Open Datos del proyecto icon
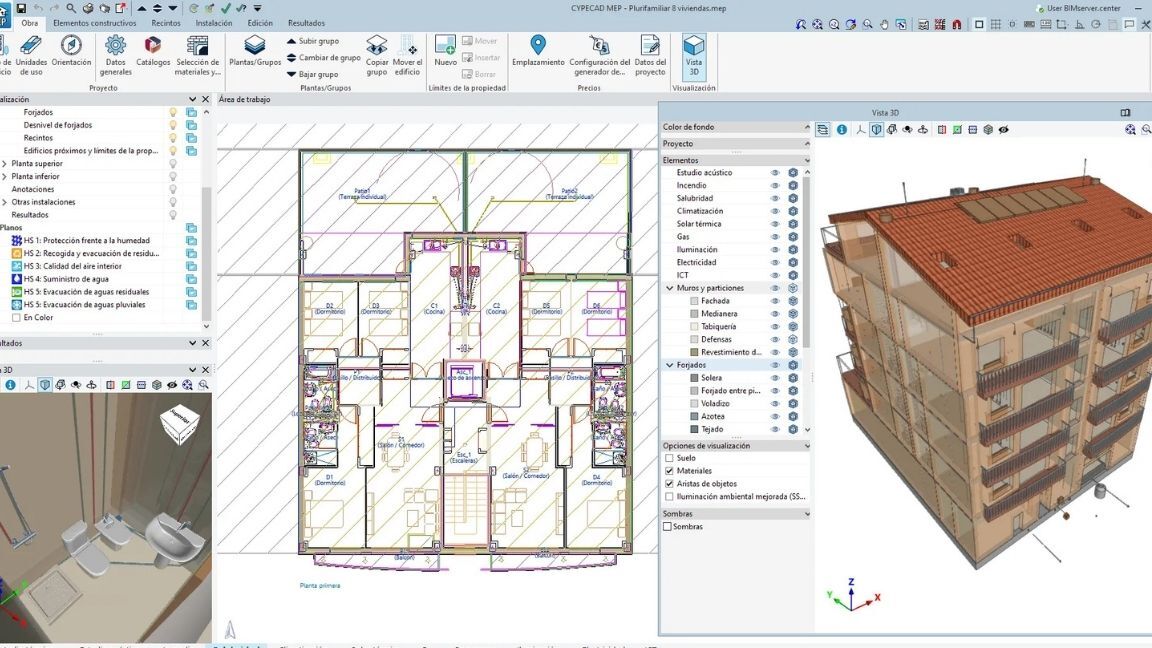 [650, 45]
